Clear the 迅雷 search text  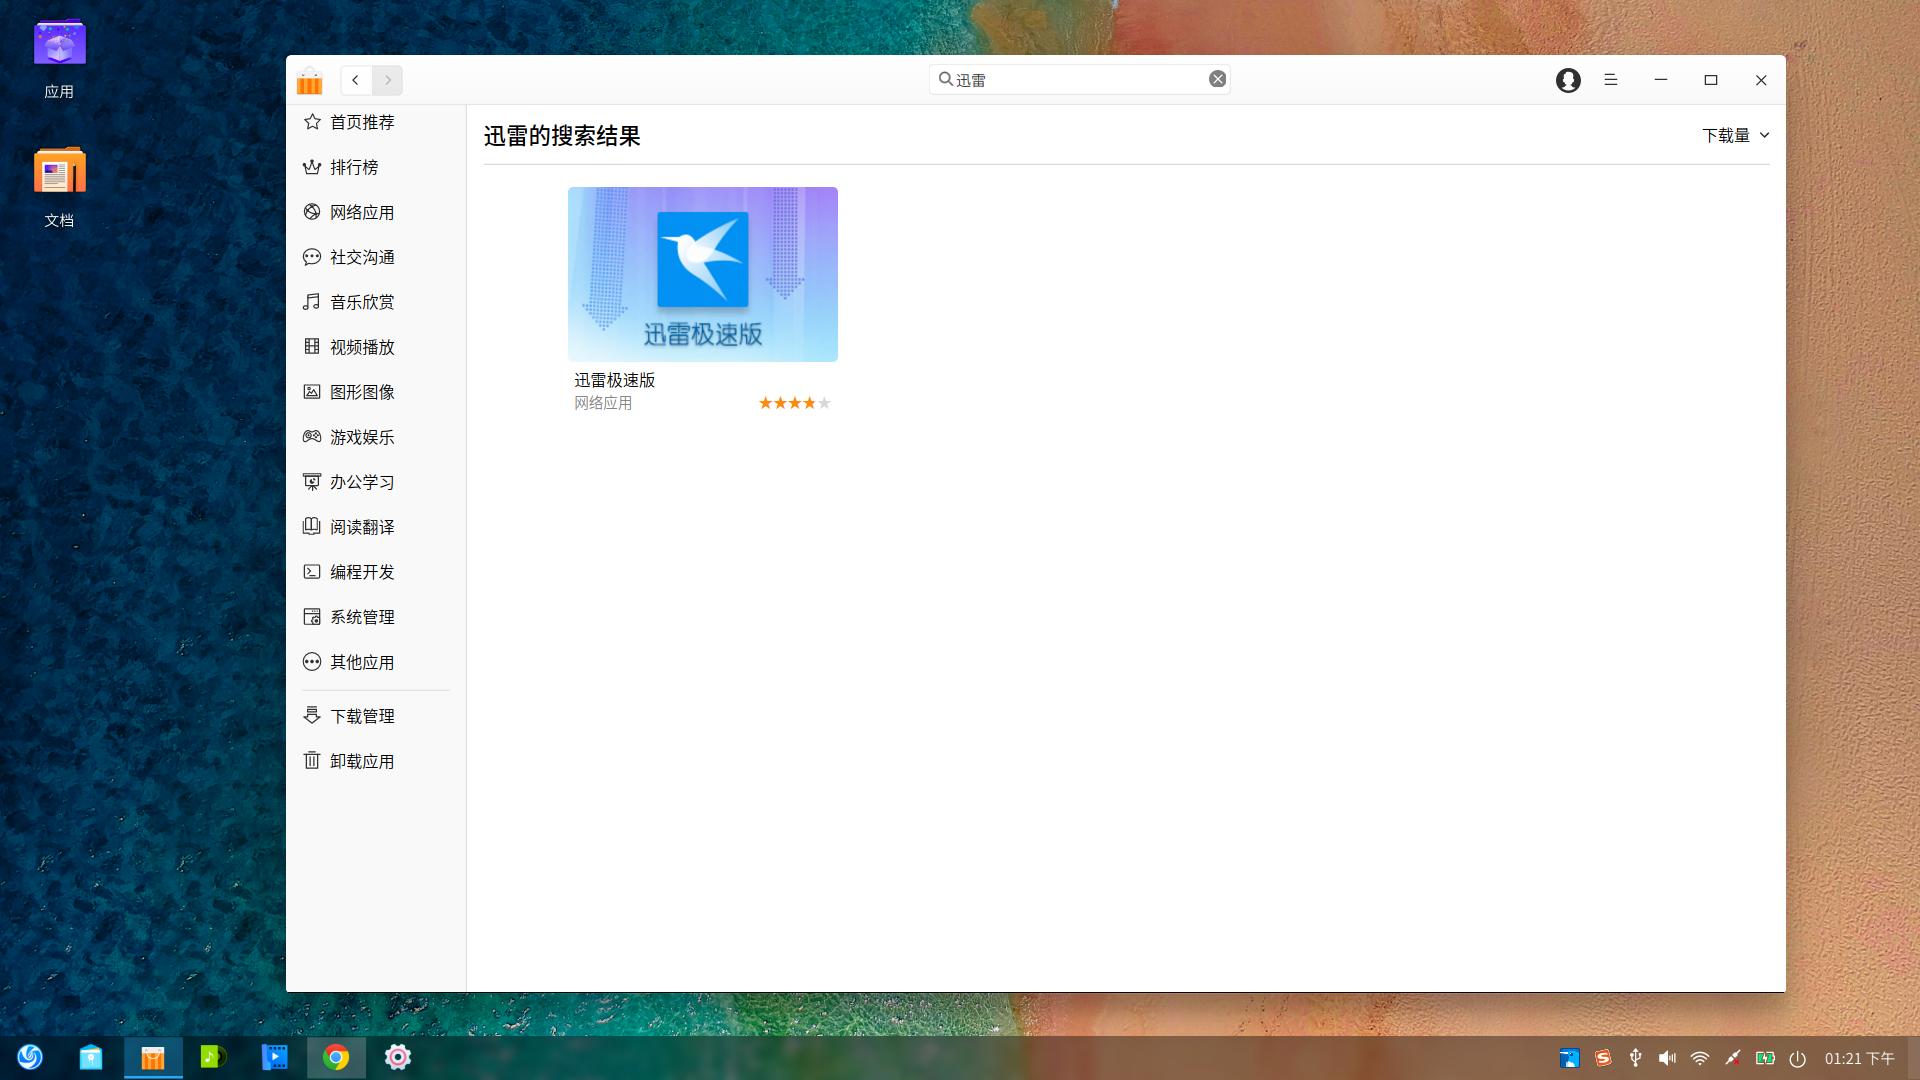(x=1217, y=78)
